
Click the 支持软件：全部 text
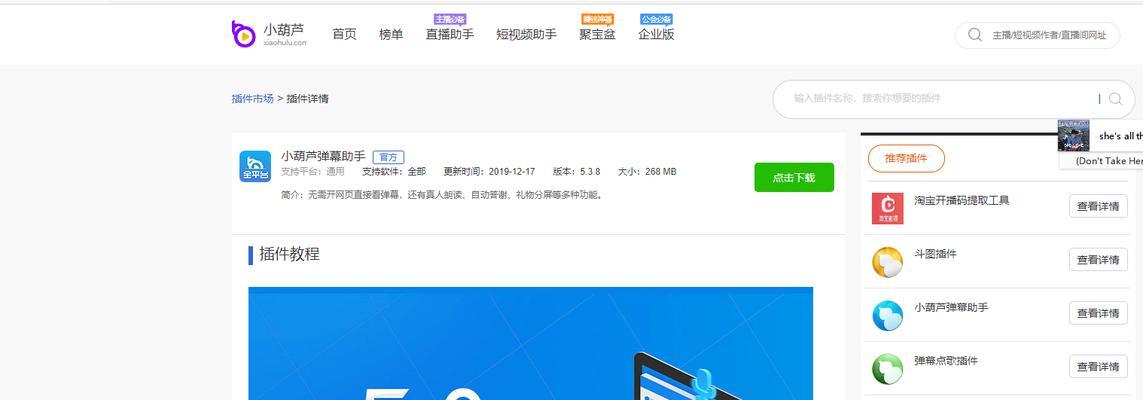coord(394,172)
